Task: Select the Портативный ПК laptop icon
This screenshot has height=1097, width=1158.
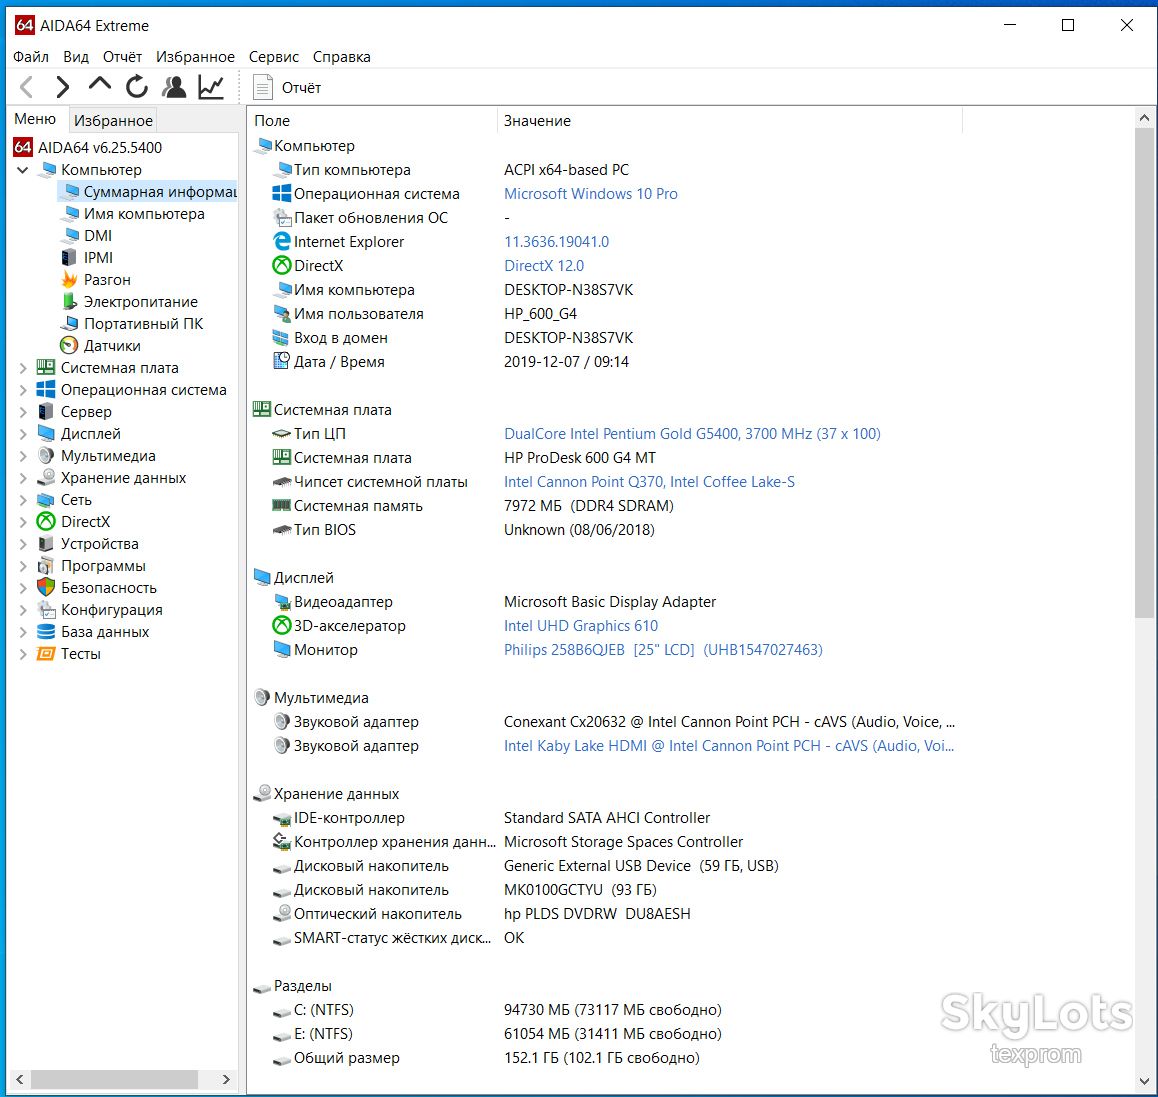Action: pyautogui.click(x=70, y=324)
